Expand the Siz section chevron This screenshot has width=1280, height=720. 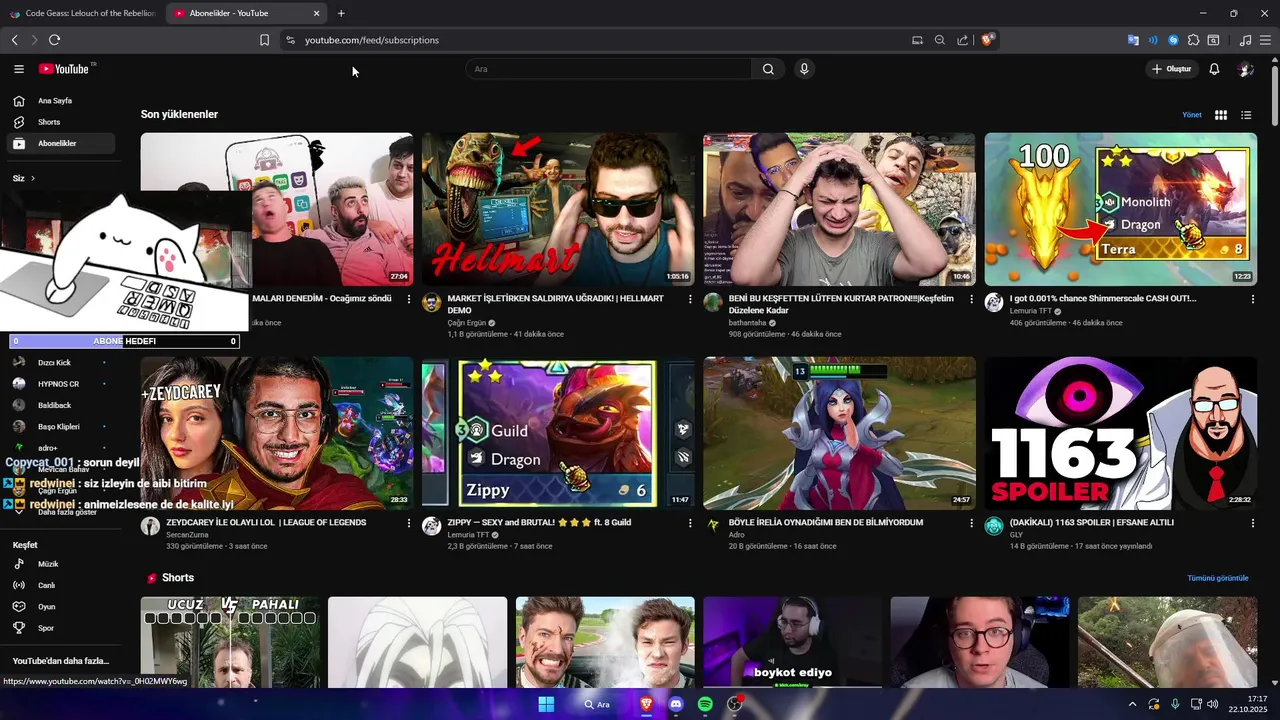point(32,179)
